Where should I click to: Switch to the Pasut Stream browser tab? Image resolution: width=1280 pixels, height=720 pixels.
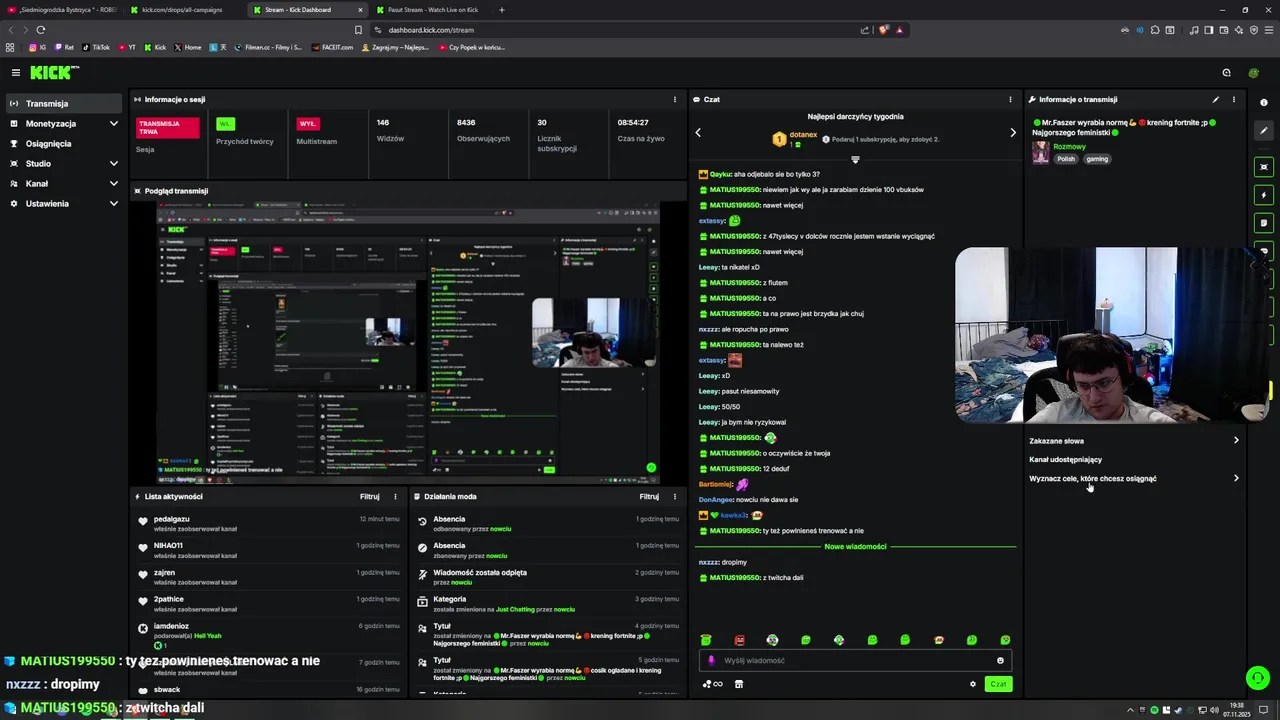432,10
